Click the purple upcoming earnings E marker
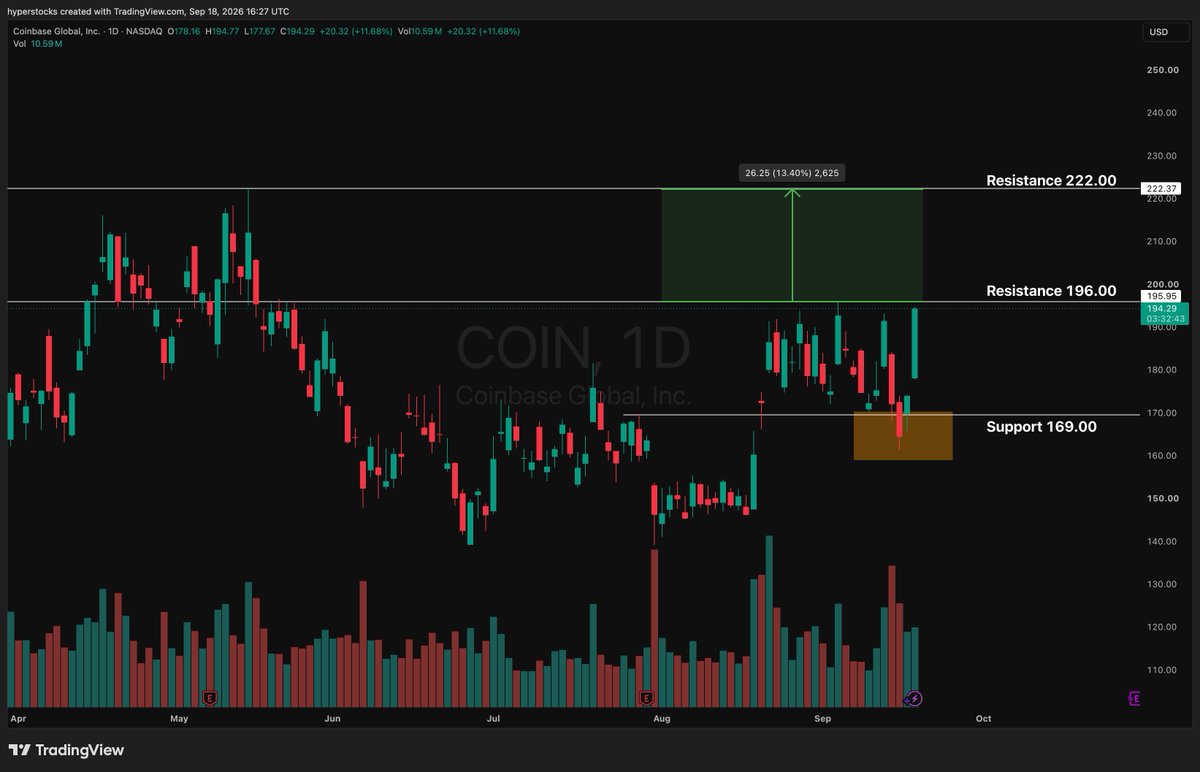The image size is (1200, 772). (x=1134, y=698)
